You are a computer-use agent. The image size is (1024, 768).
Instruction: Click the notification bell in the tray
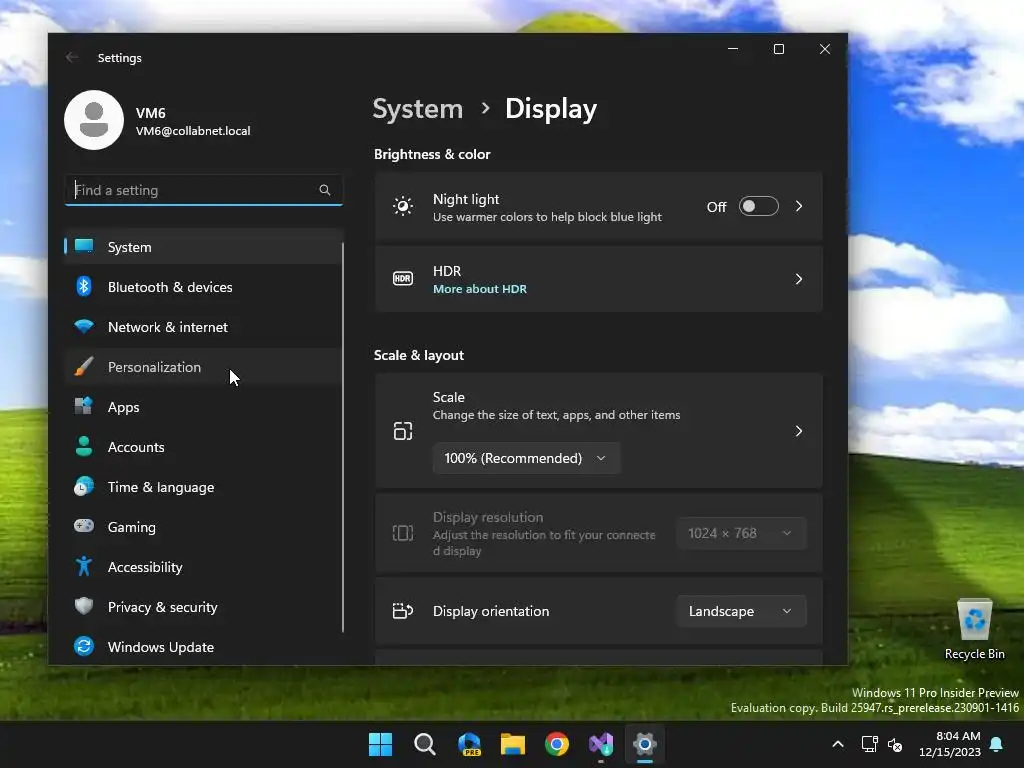[997, 744]
